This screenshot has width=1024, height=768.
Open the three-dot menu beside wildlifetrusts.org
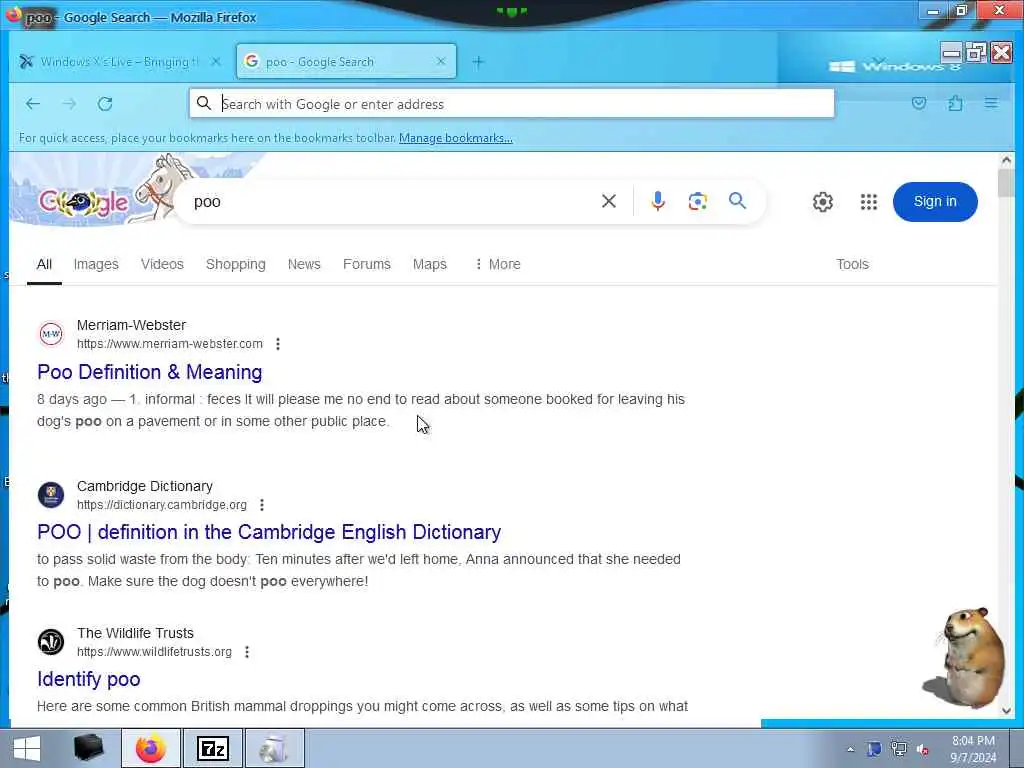point(247,652)
